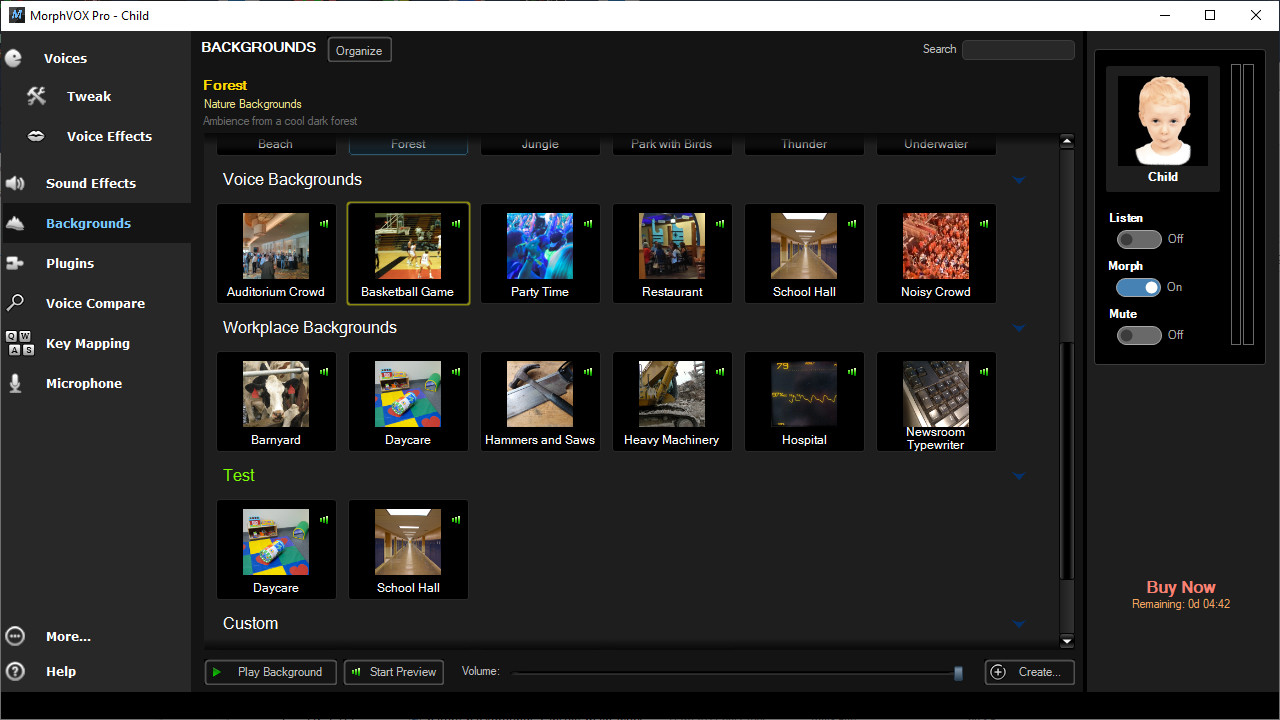Enable the Listen toggle
Image resolution: width=1280 pixels, height=720 pixels.
pos(1139,239)
